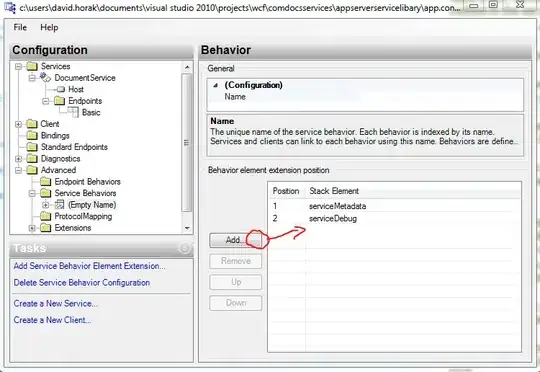Click the (Empty Name) behavior icon

(60, 205)
